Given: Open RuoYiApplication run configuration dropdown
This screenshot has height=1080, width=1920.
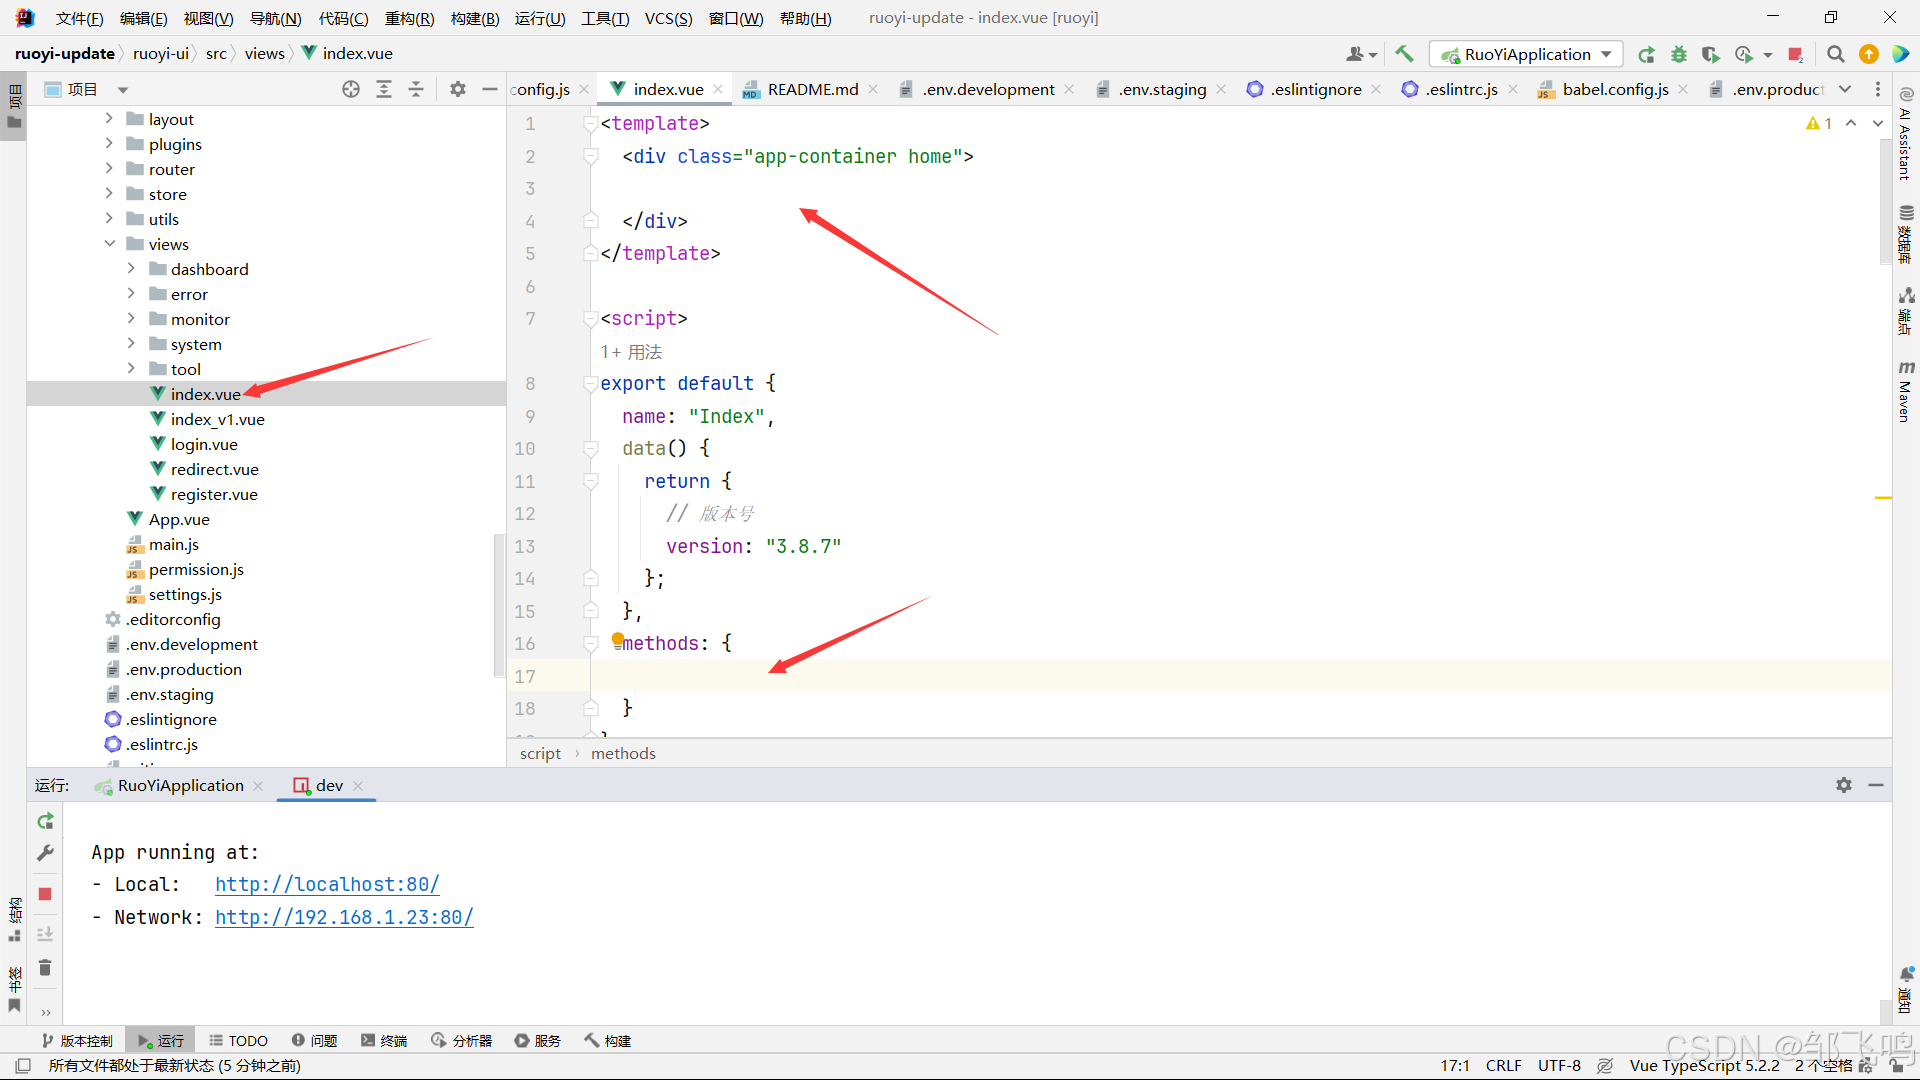Looking at the screenshot, I should coord(1526,54).
